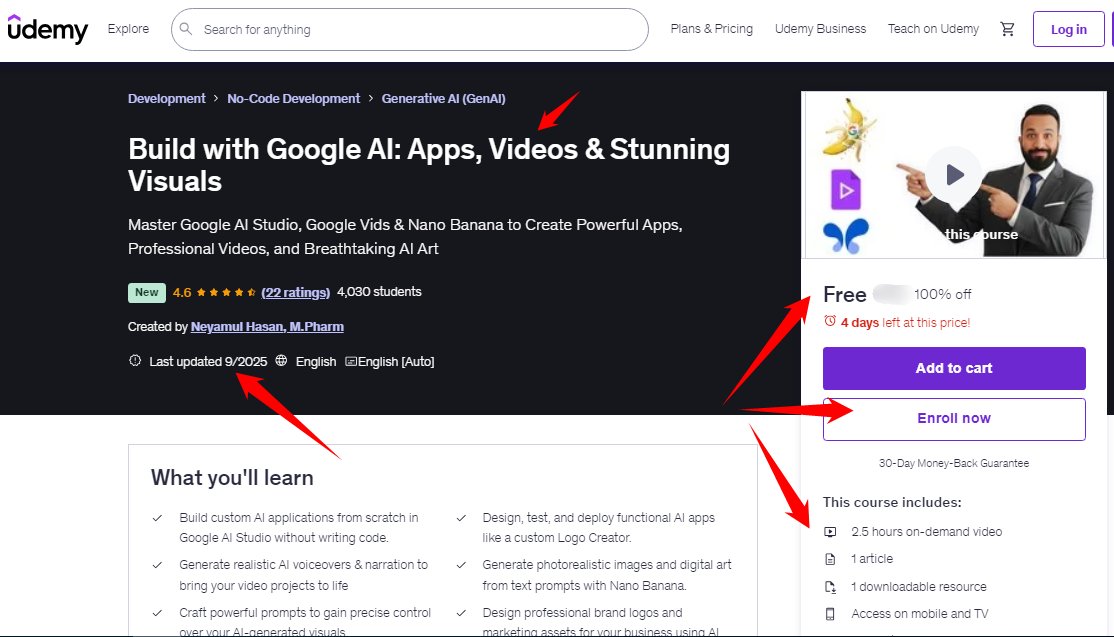This screenshot has height=637, width=1114.
Task: Open the shopping cart icon
Action: pos(1007,29)
